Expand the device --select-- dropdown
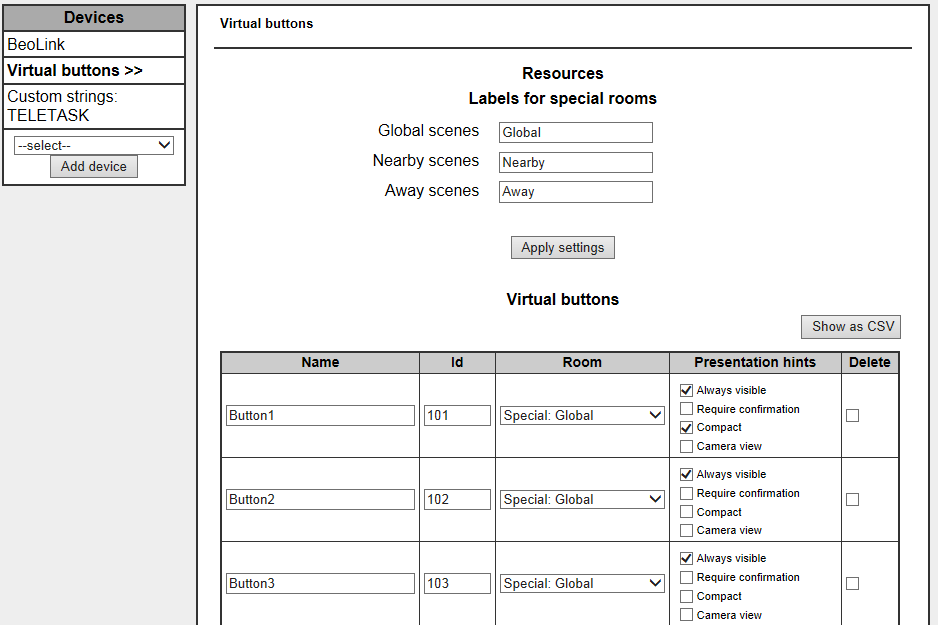938x625 pixels. [94, 145]
